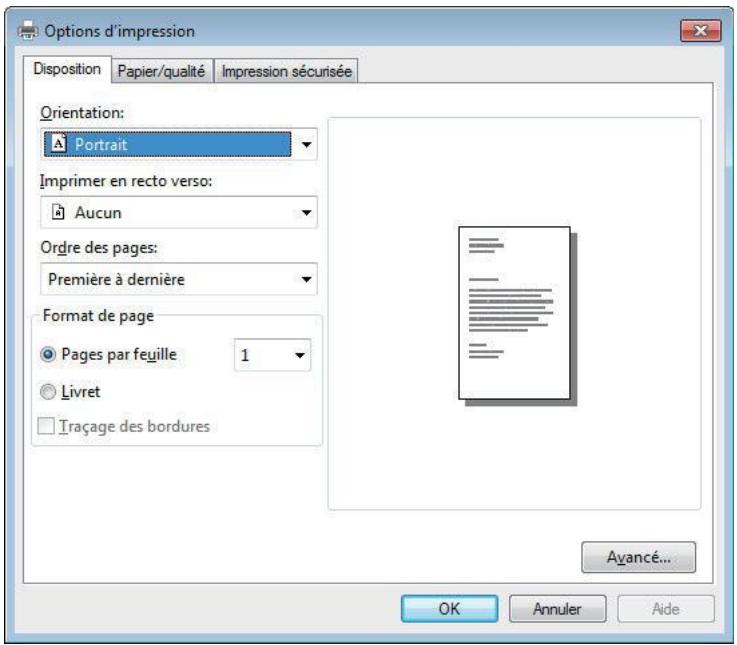The image size is (737, 645).
Task: Click the Portrait page icon in Orientation
Action: [x=58, y=143]
